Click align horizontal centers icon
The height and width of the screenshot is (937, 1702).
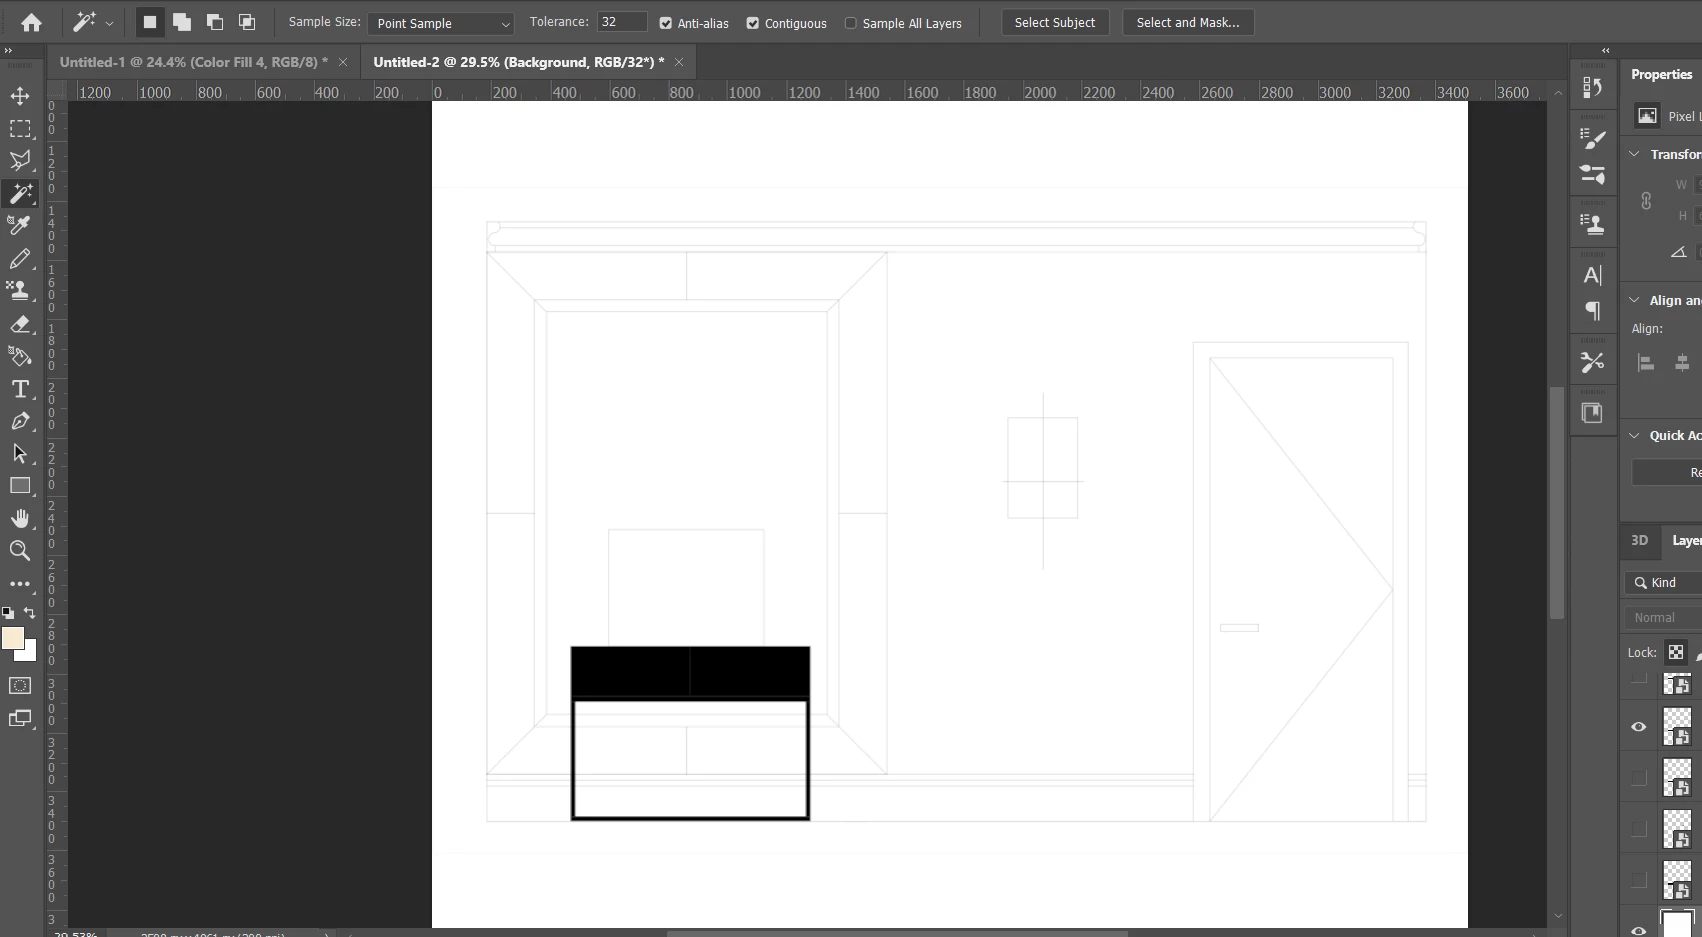point(1682,363)
